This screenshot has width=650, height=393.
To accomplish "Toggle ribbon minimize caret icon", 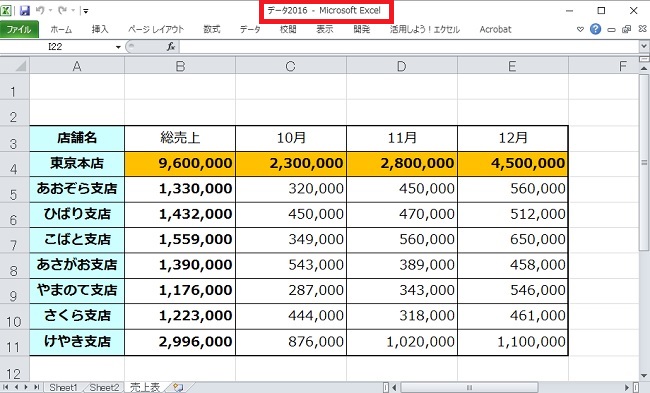I will pyautogui.click(x=580, y=29).
